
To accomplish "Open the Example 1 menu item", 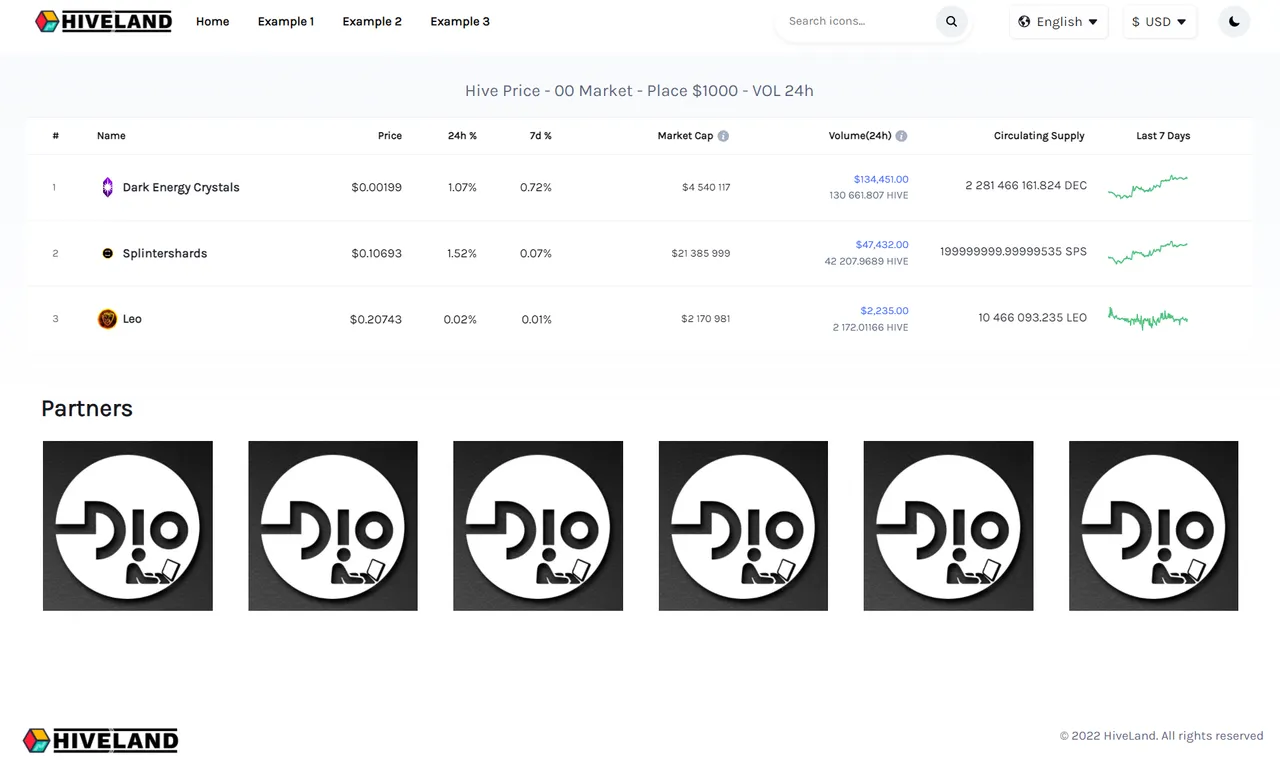I will click(286, 21).
